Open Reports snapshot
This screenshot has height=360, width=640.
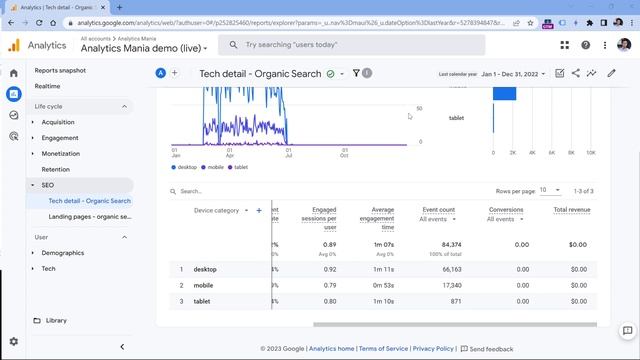click(x=60, y=70)
